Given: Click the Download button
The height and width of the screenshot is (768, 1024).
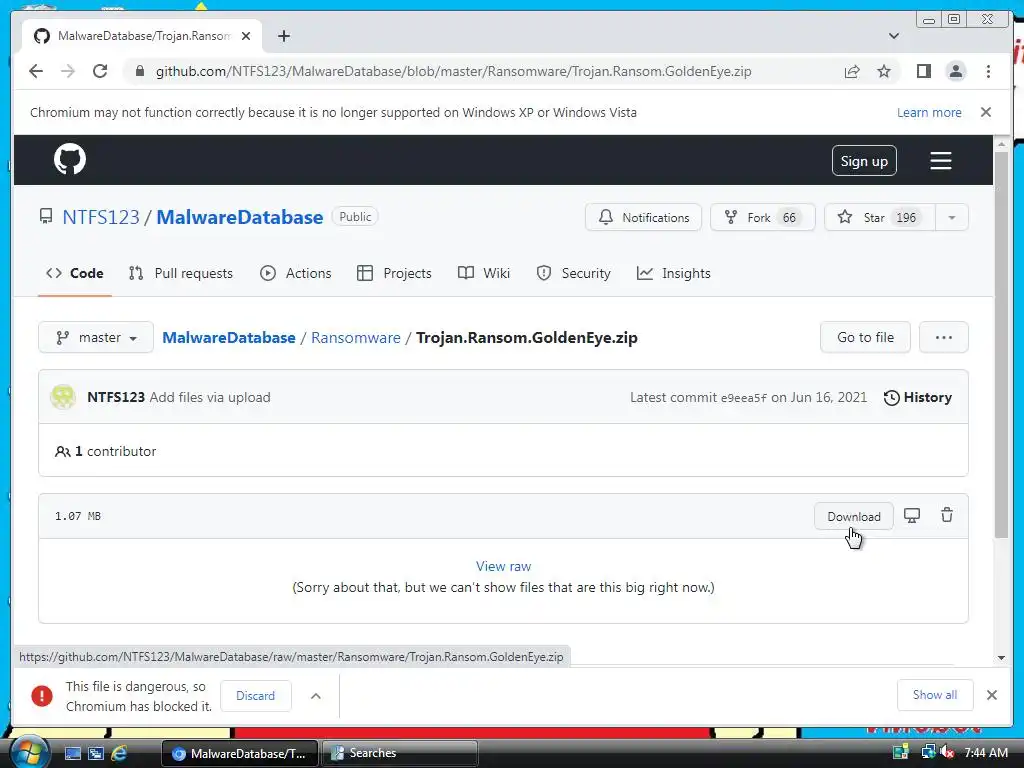Looking at the screenshot, I should tap(854, 517).
